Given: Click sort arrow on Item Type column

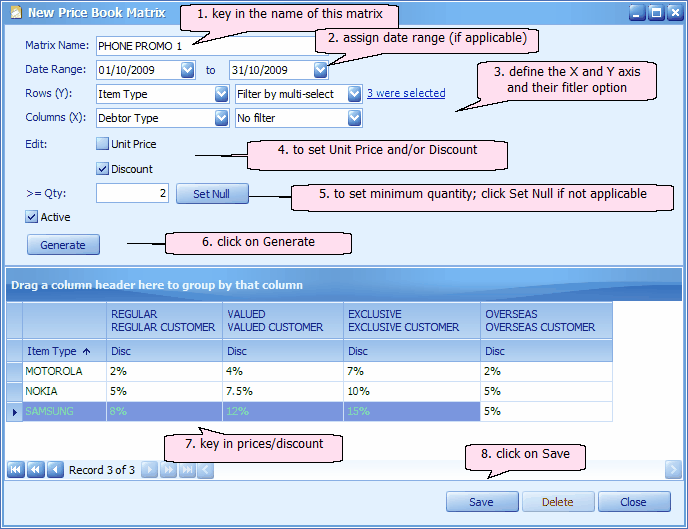Looking at the screenshot, I should pos(85,351).
